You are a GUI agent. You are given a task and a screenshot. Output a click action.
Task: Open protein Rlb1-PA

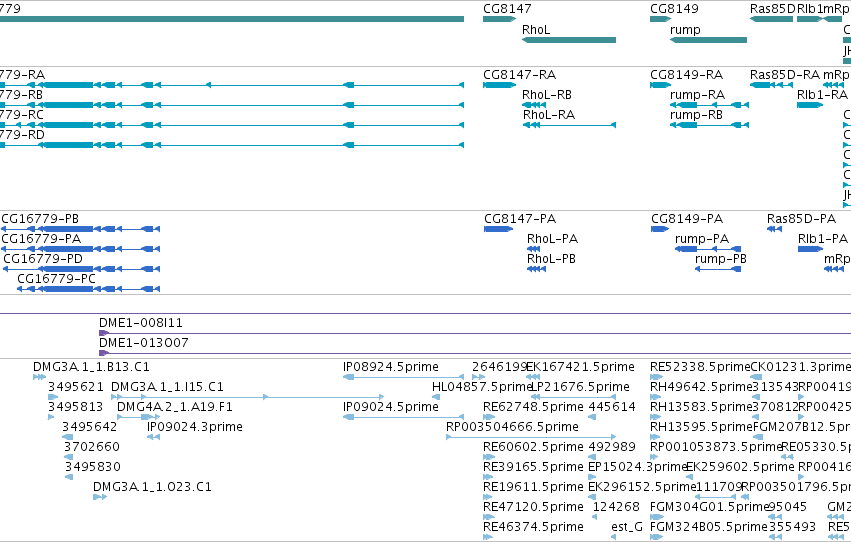tap(823, 239)
